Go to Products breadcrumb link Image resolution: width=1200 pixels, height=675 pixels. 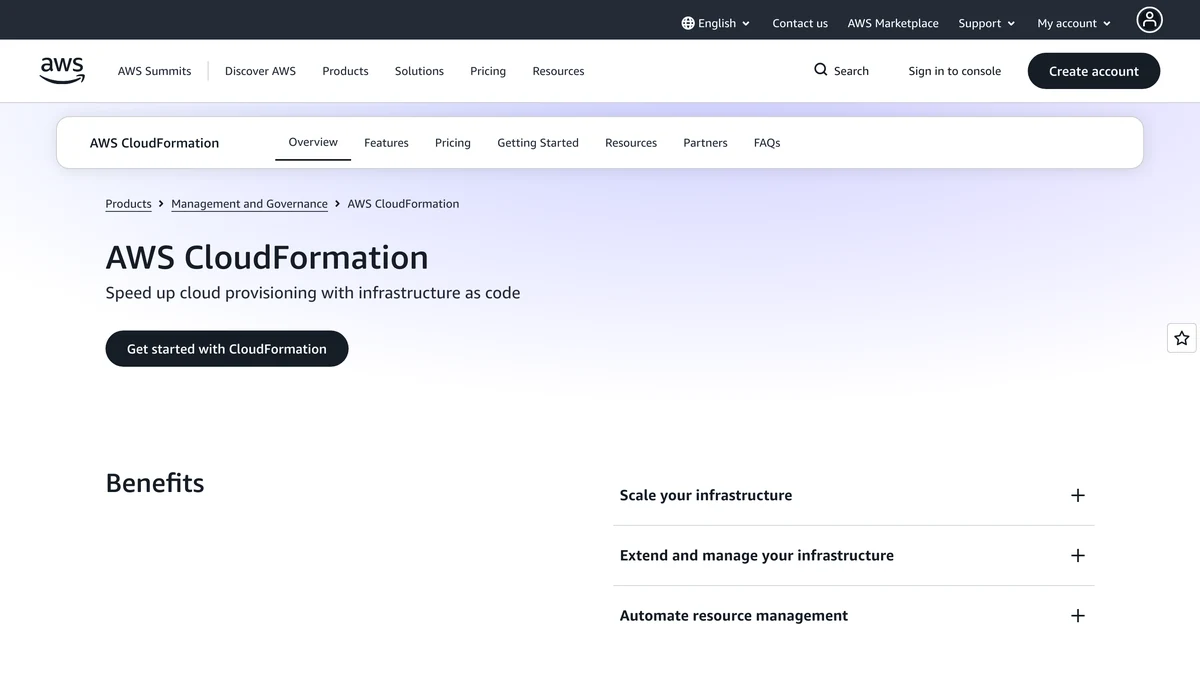click(x=129, y=204)
